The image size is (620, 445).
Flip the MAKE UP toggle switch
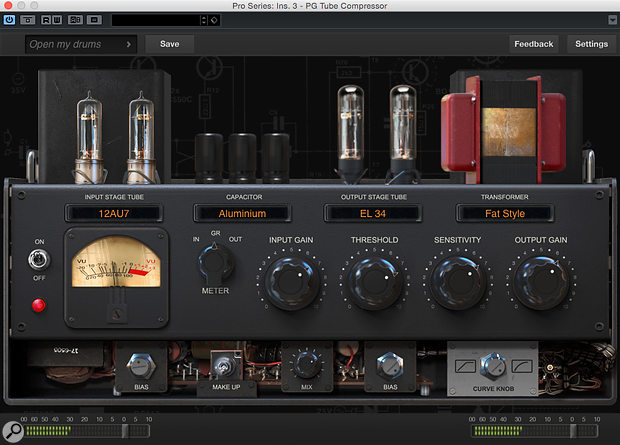click(224, 365)
